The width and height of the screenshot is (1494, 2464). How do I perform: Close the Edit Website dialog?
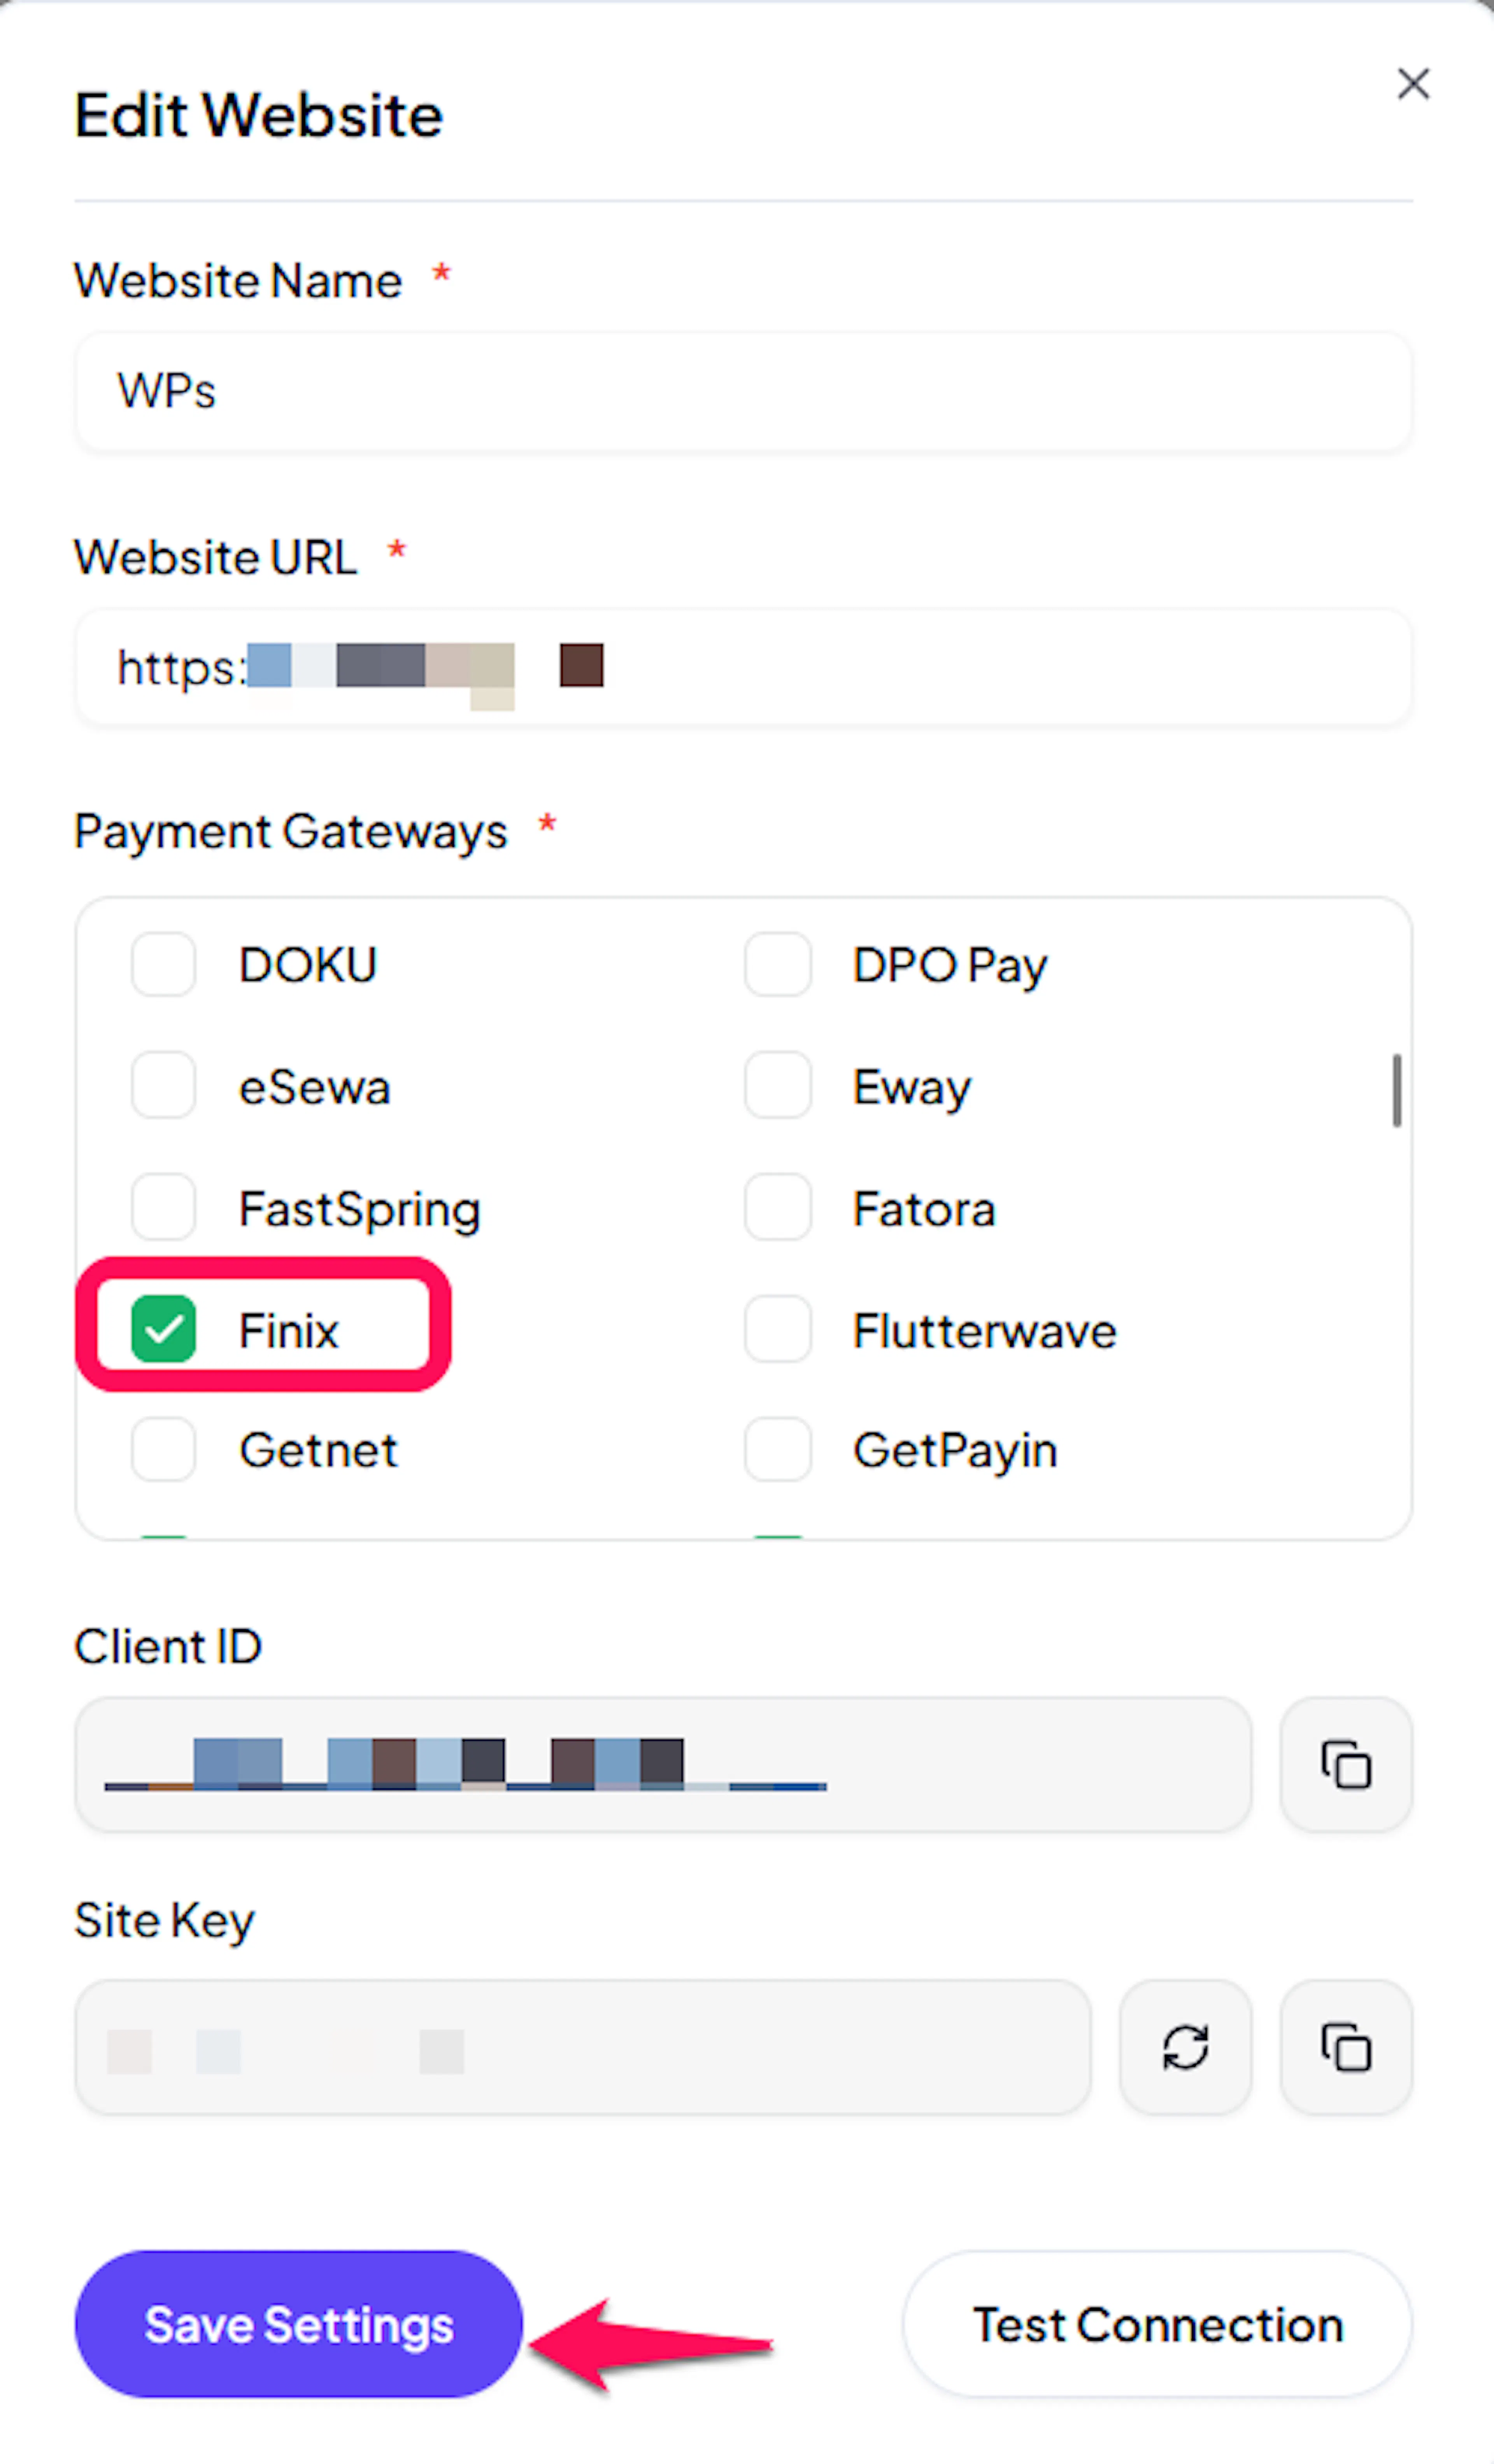(1413, 84)
